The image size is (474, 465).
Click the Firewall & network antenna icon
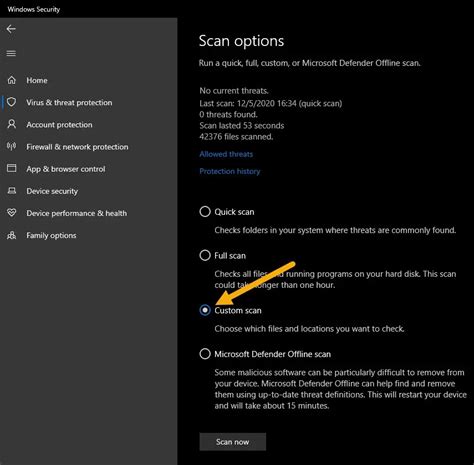click(x=12, y=146)
